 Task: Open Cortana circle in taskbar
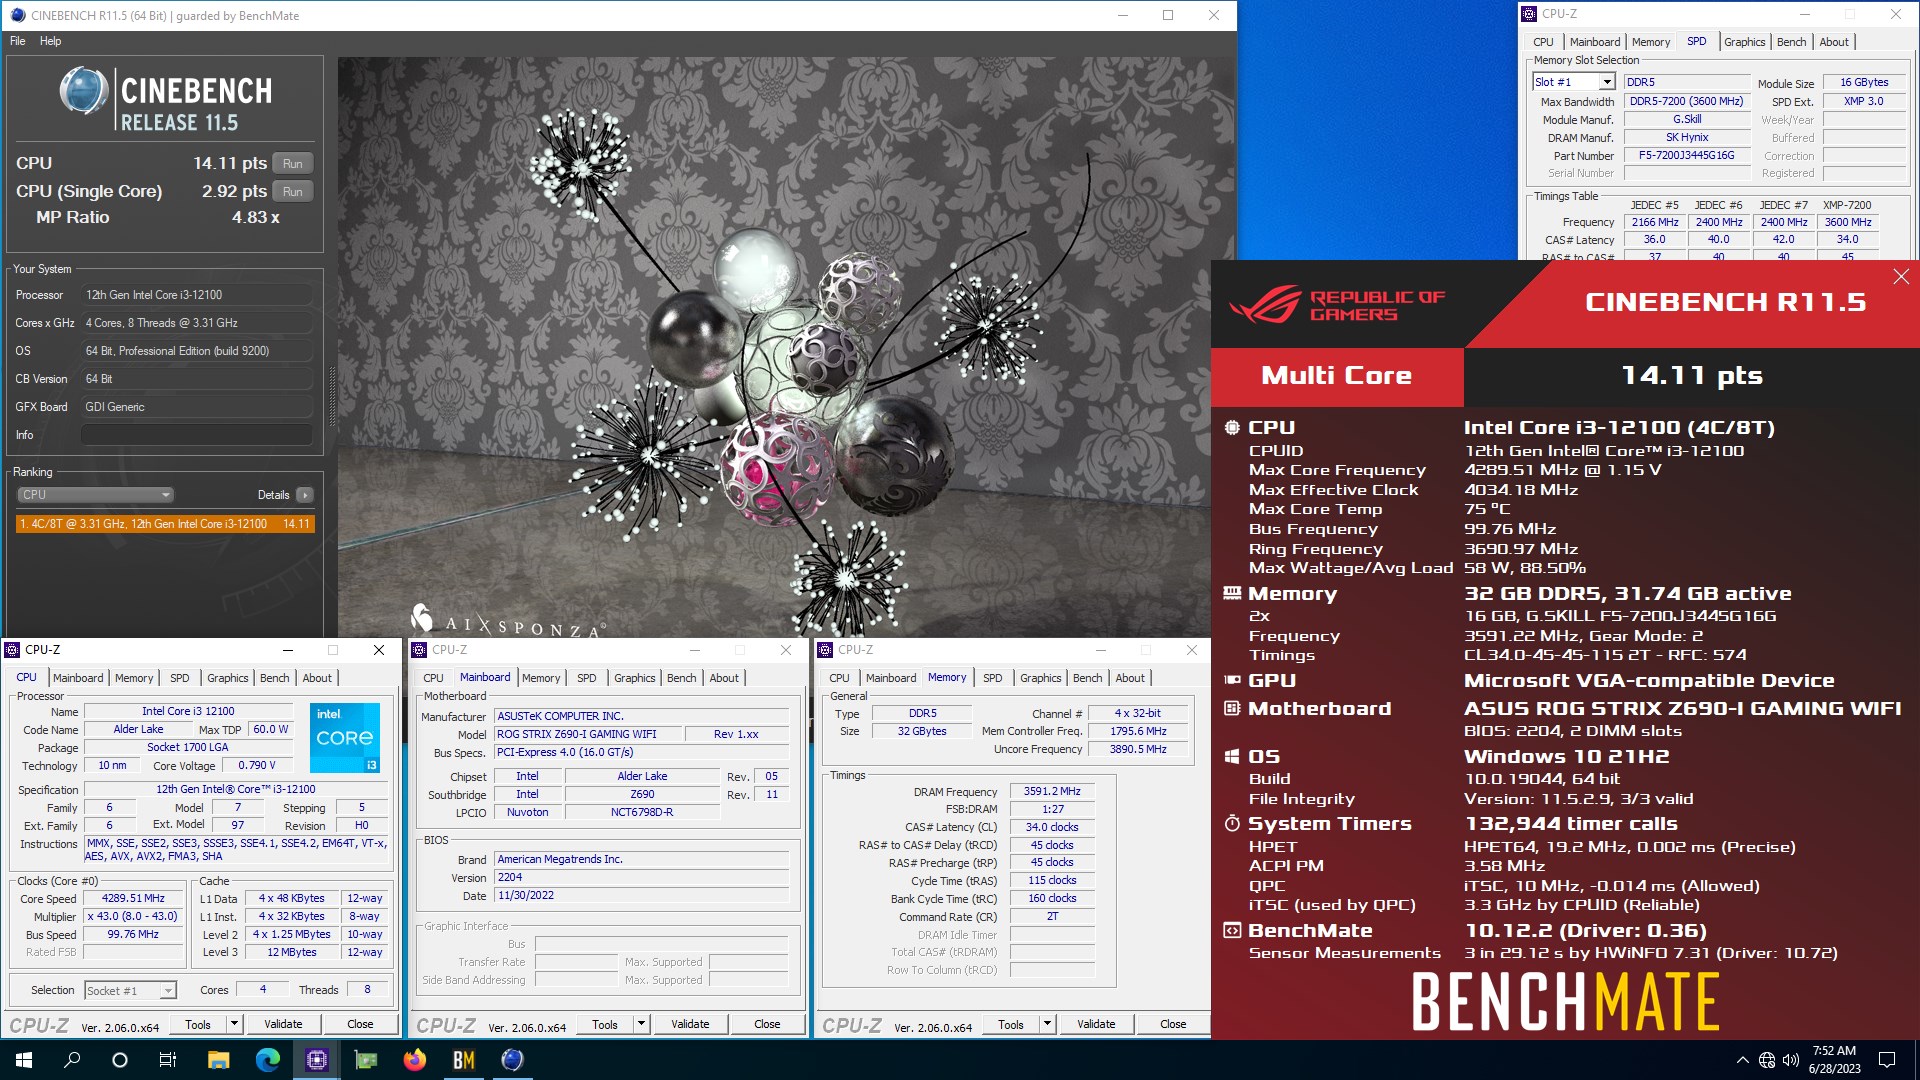[x=120, y=1060]
